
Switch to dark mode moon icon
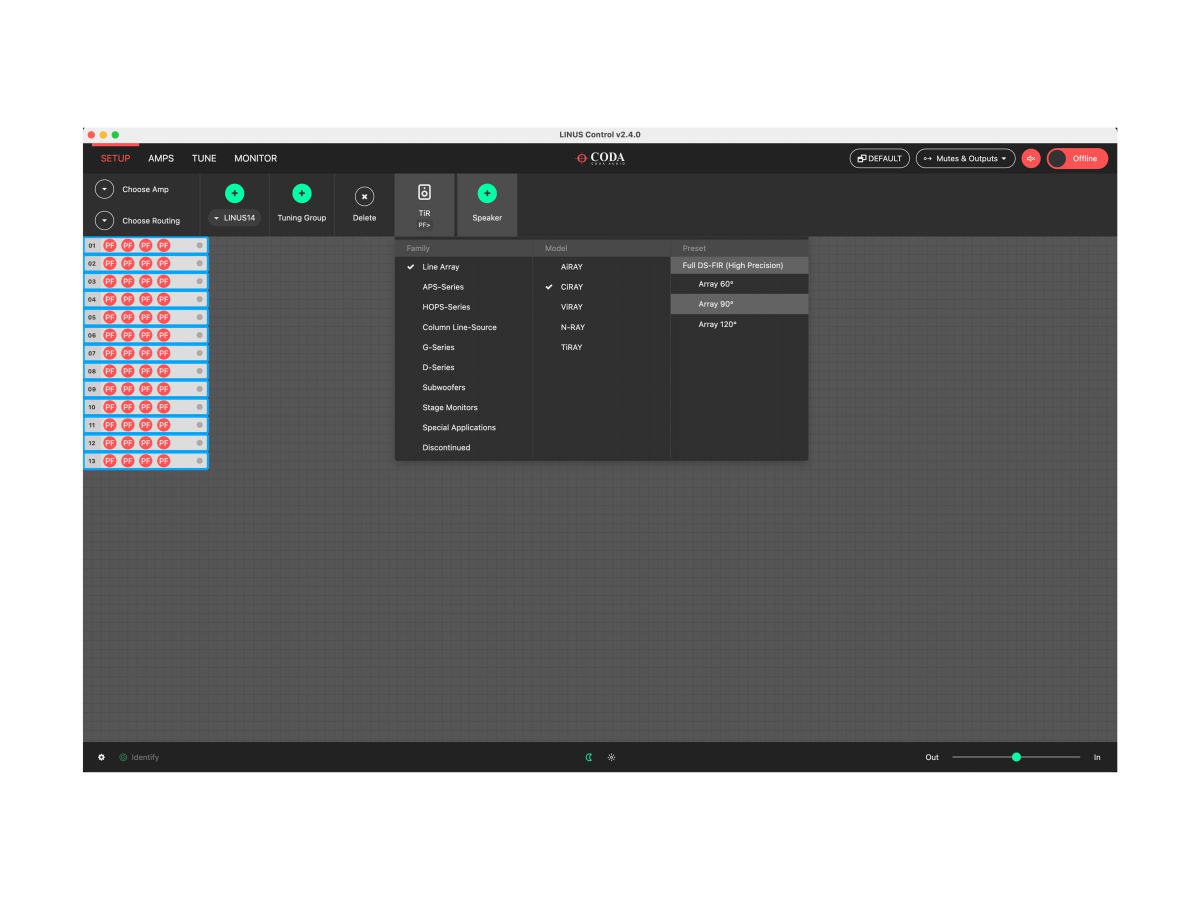pyautogui.click(x=589, y=757)
